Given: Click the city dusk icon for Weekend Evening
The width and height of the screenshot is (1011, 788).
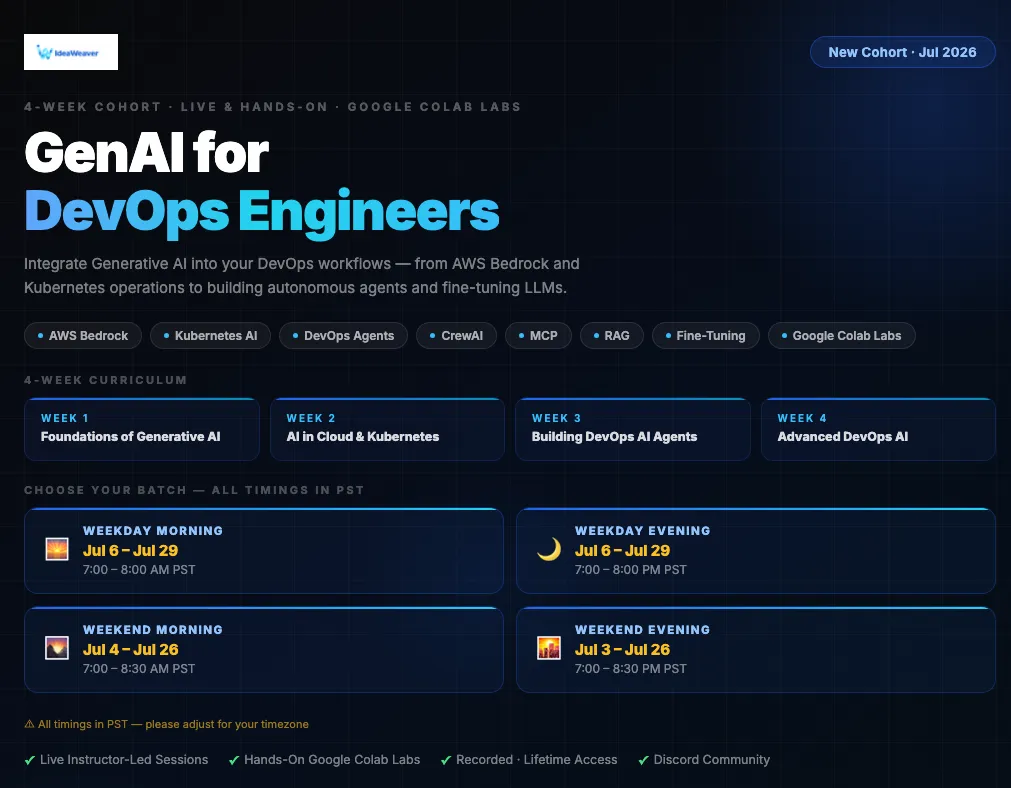Looking at the screenshot, I should pos(549,648).
